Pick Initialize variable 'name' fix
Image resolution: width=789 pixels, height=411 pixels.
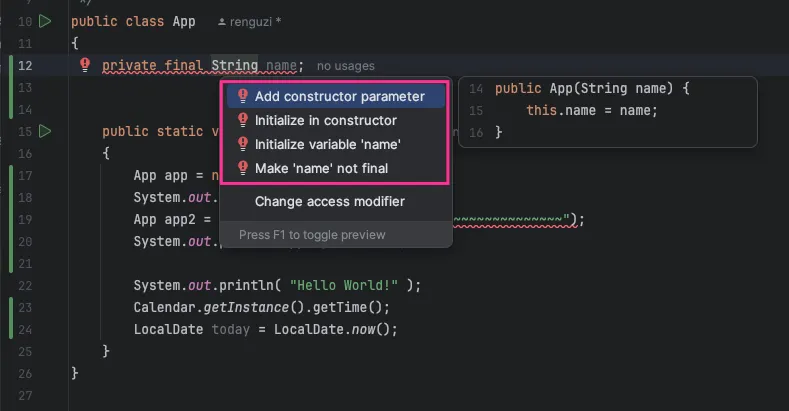327,145
